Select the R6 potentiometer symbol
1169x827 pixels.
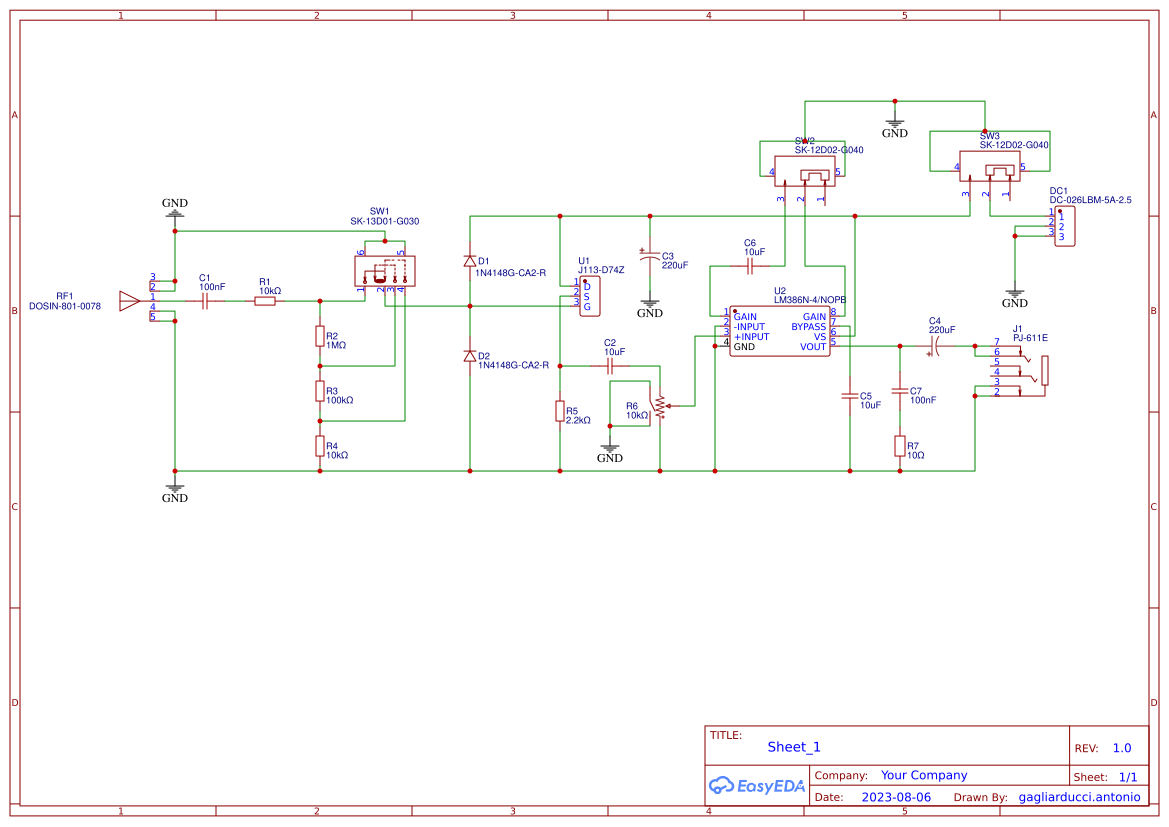660,406
